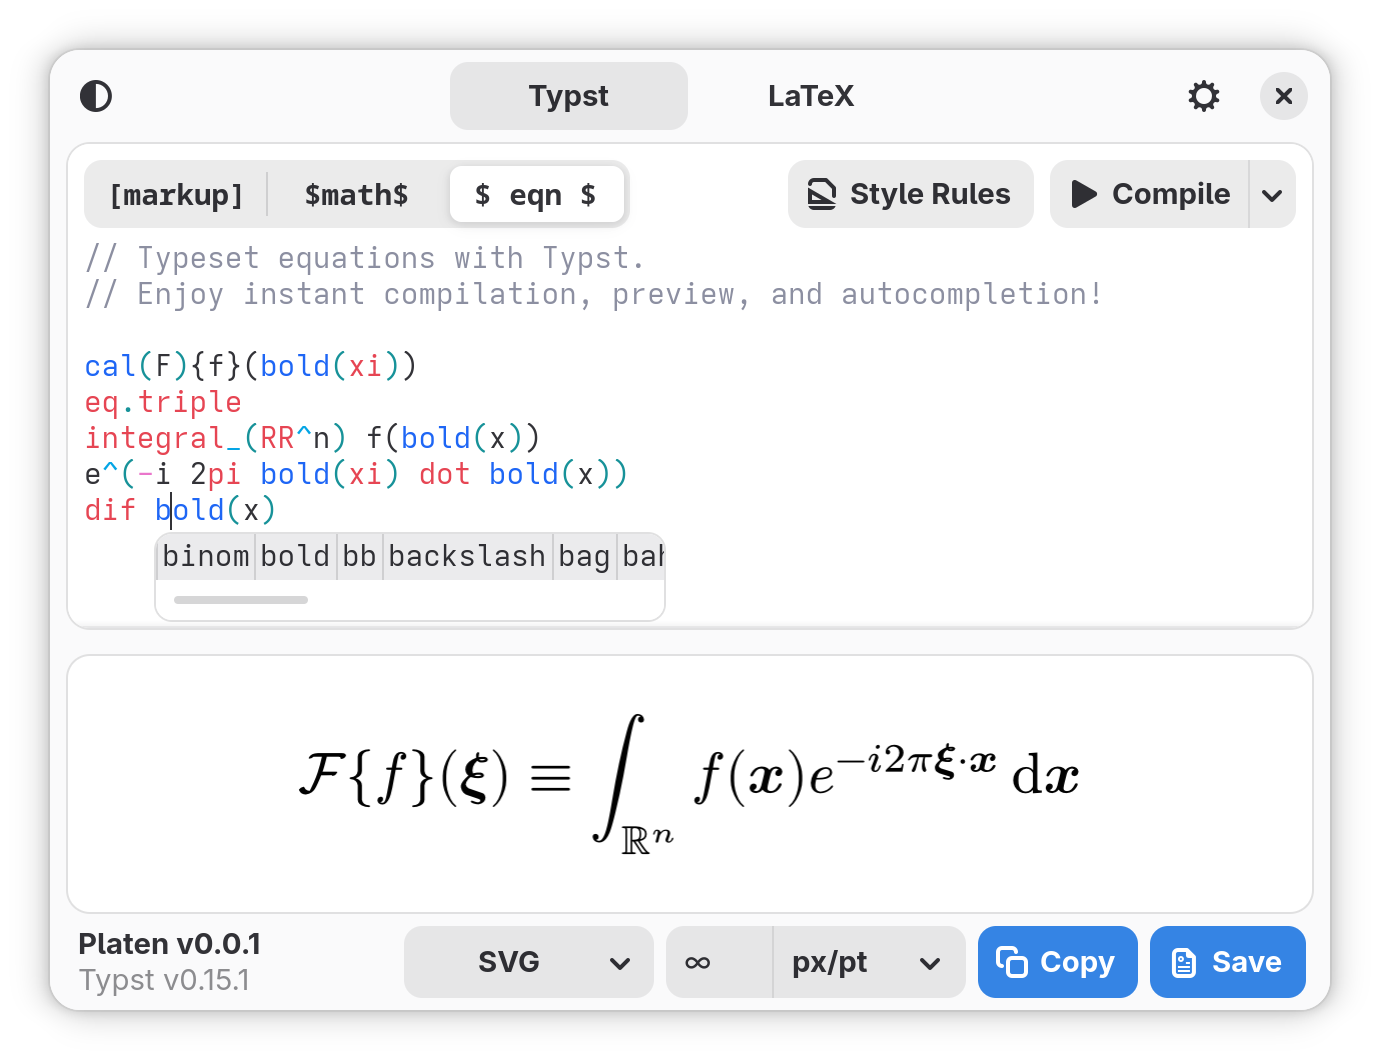Select $ eqn $ input mode
1380x1060 pixels.
(x=536, y=194)
